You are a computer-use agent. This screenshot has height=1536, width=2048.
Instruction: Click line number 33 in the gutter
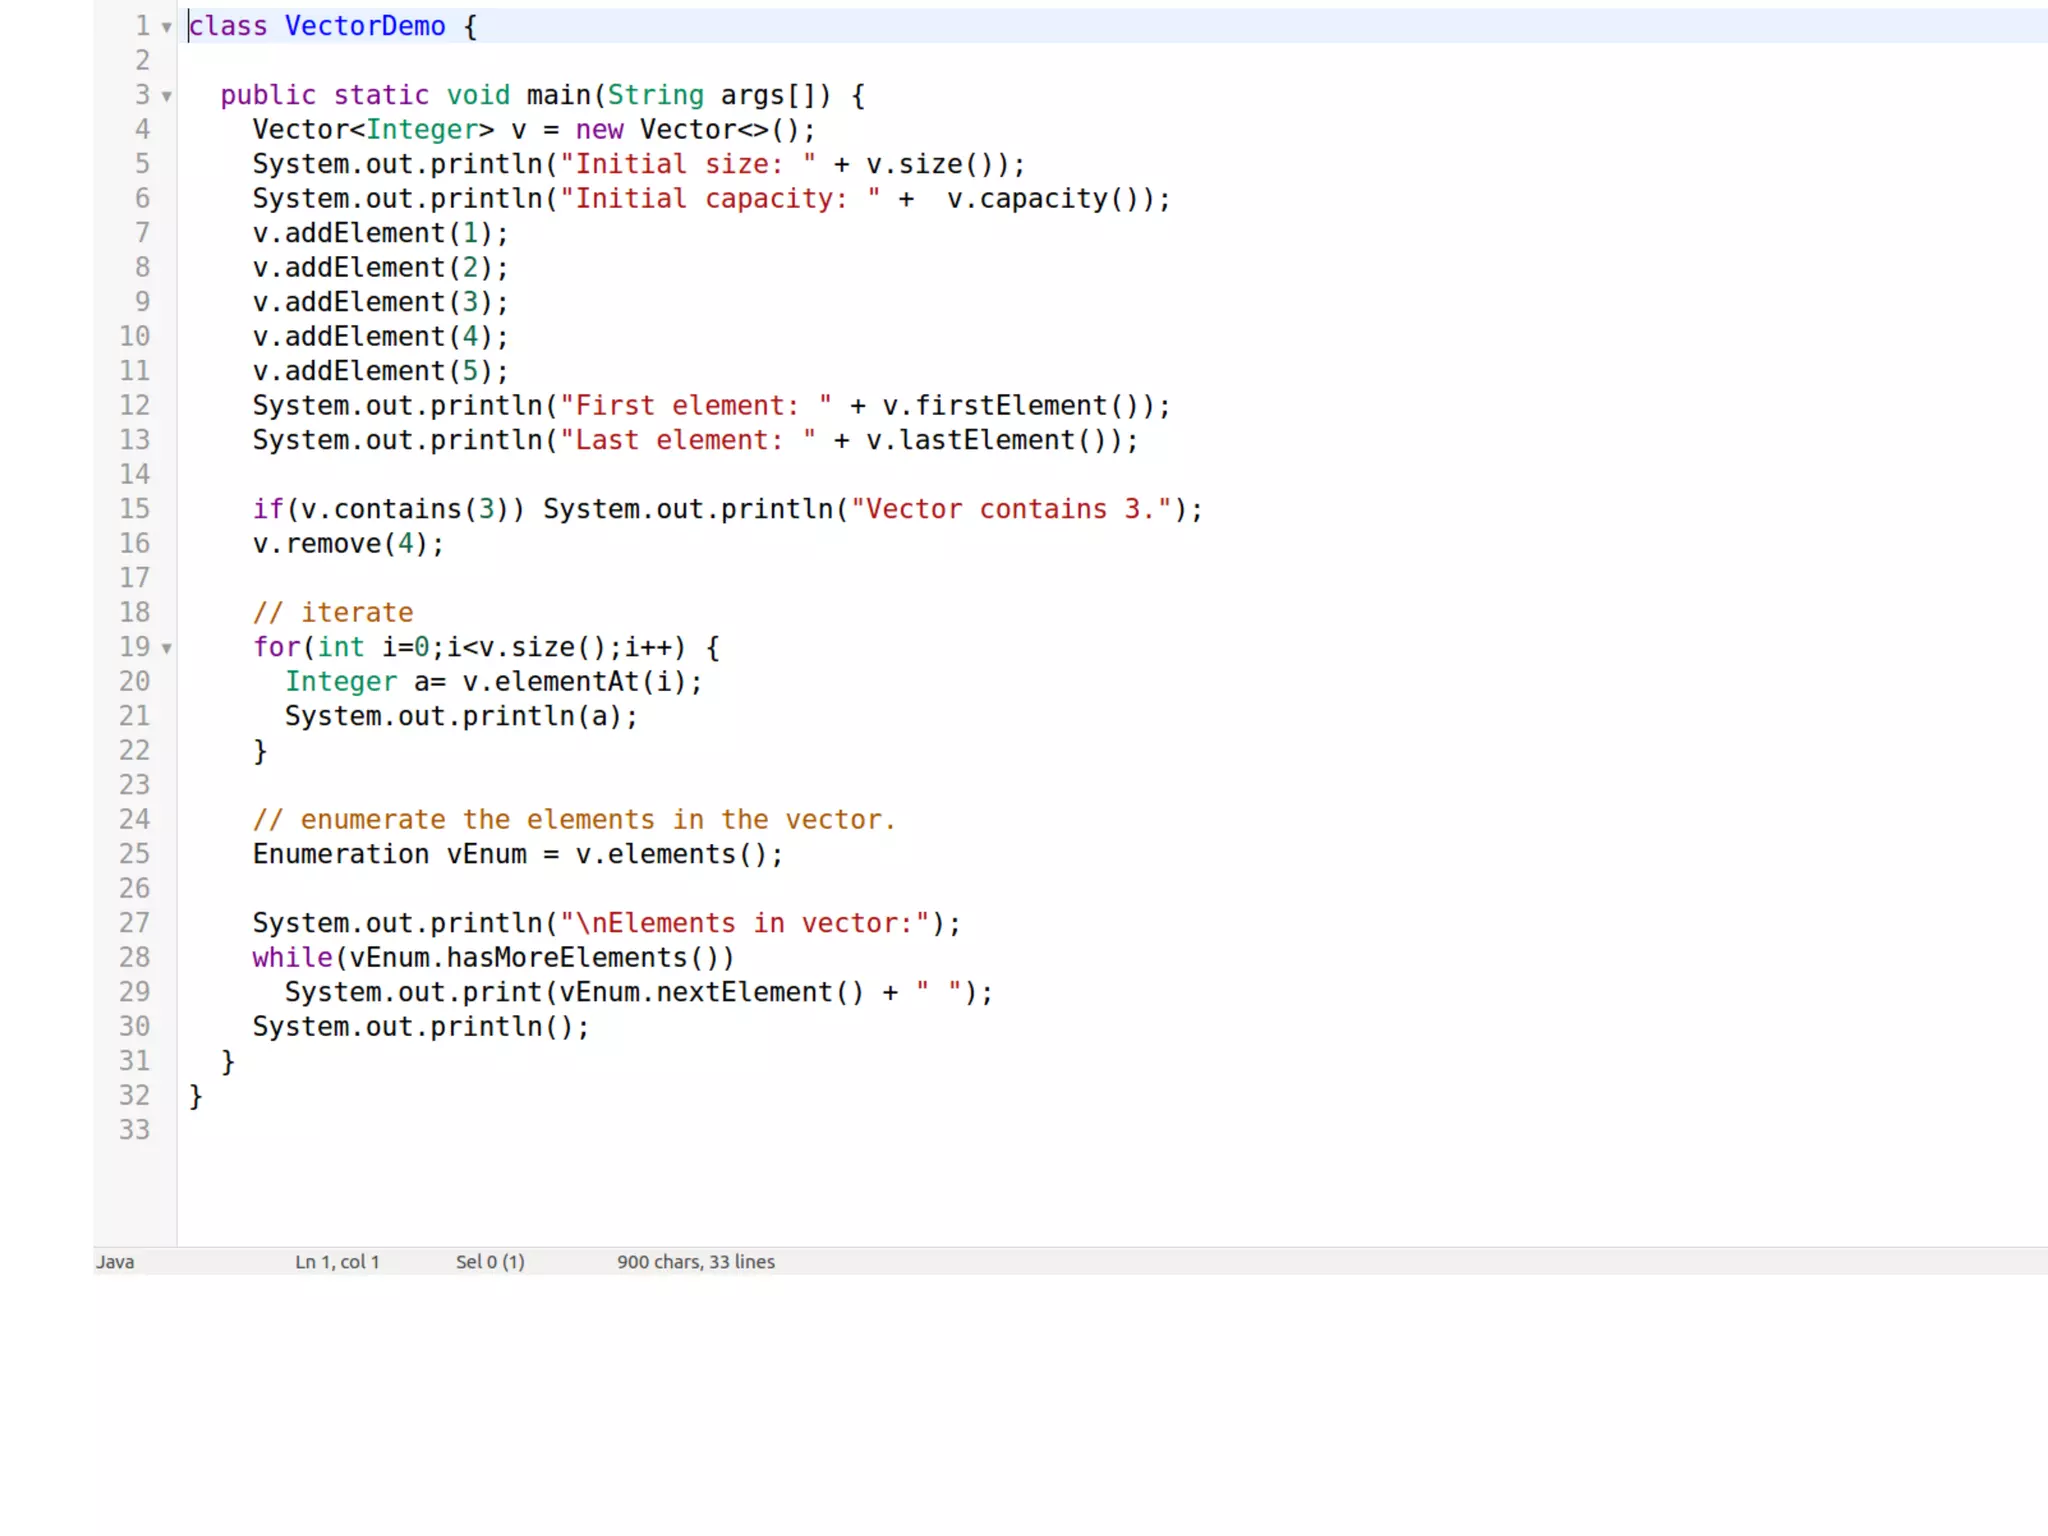tap(135, 1130)
